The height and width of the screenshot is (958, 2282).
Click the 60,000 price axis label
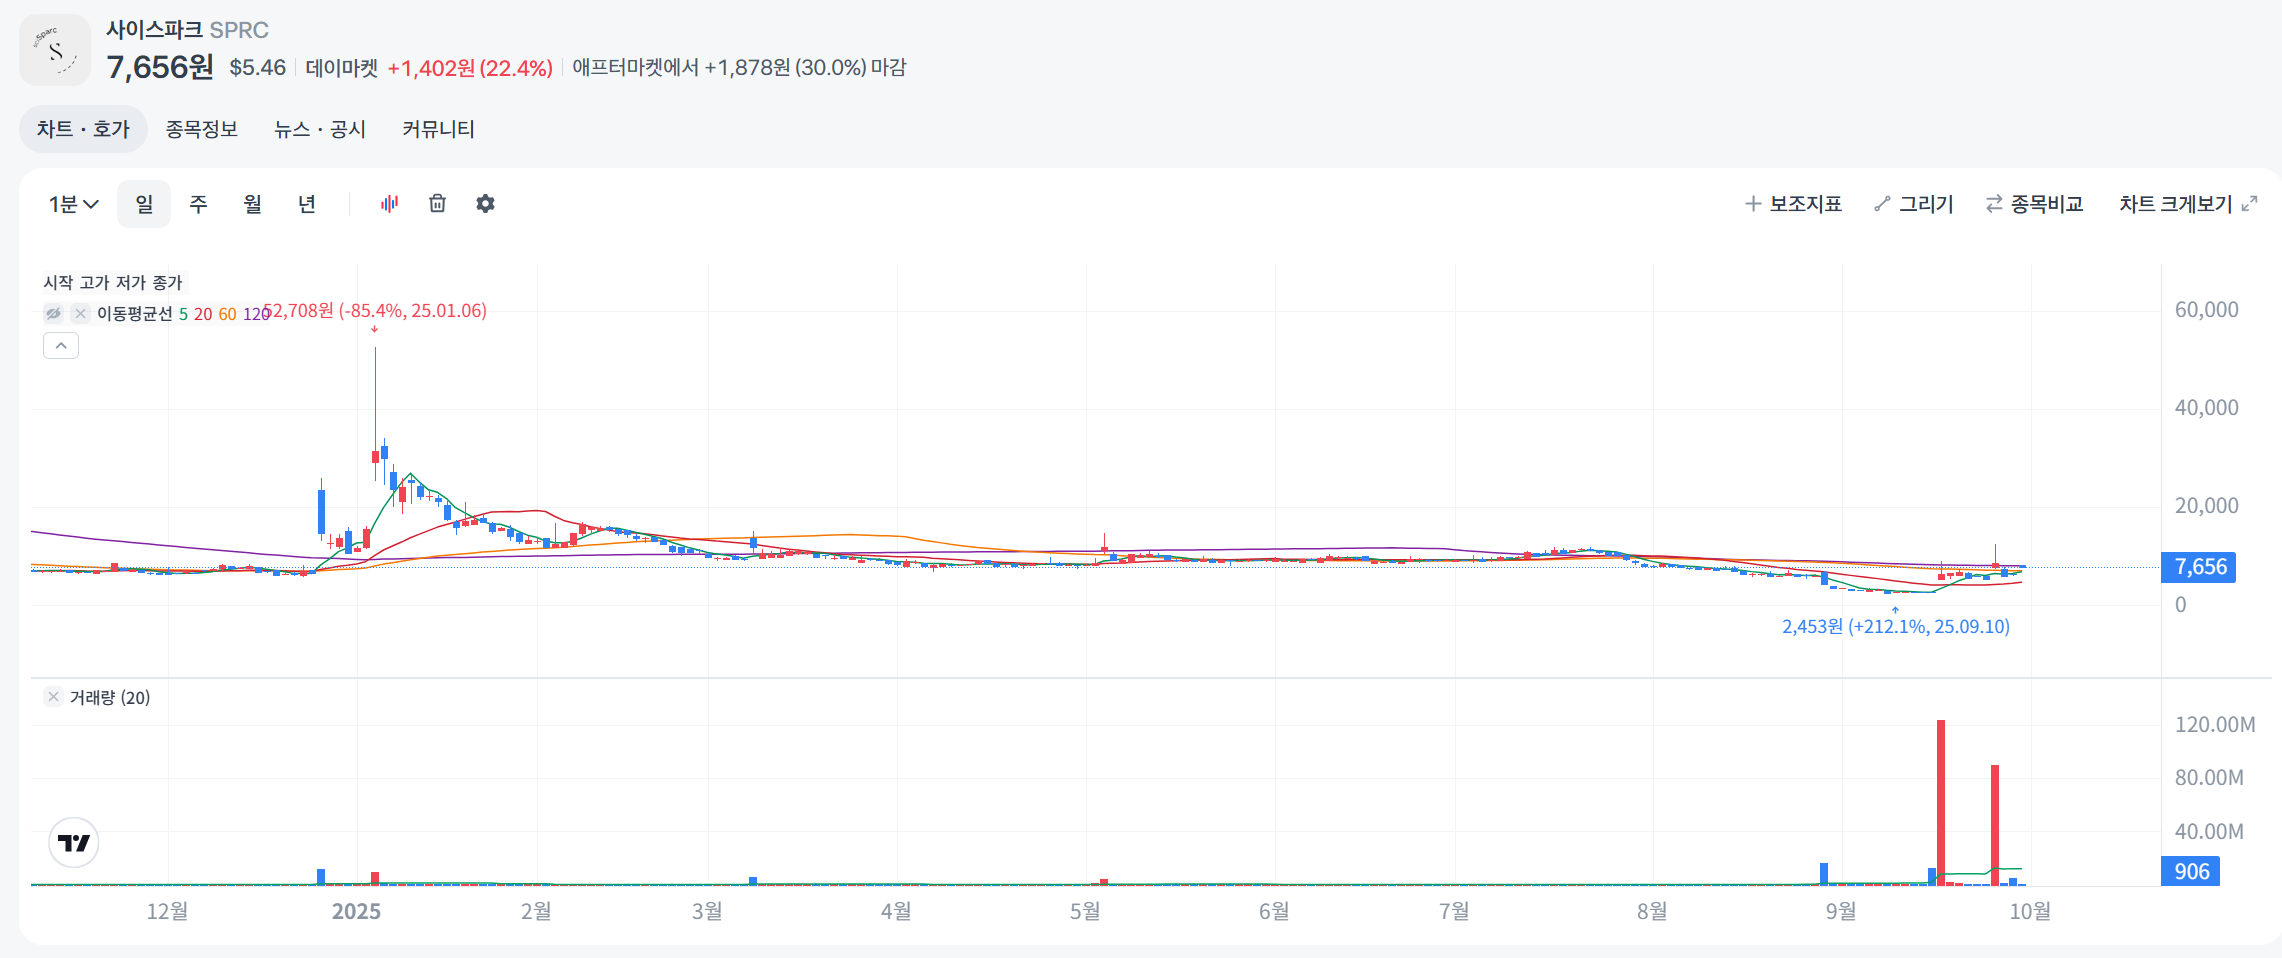pos(2206,310)
